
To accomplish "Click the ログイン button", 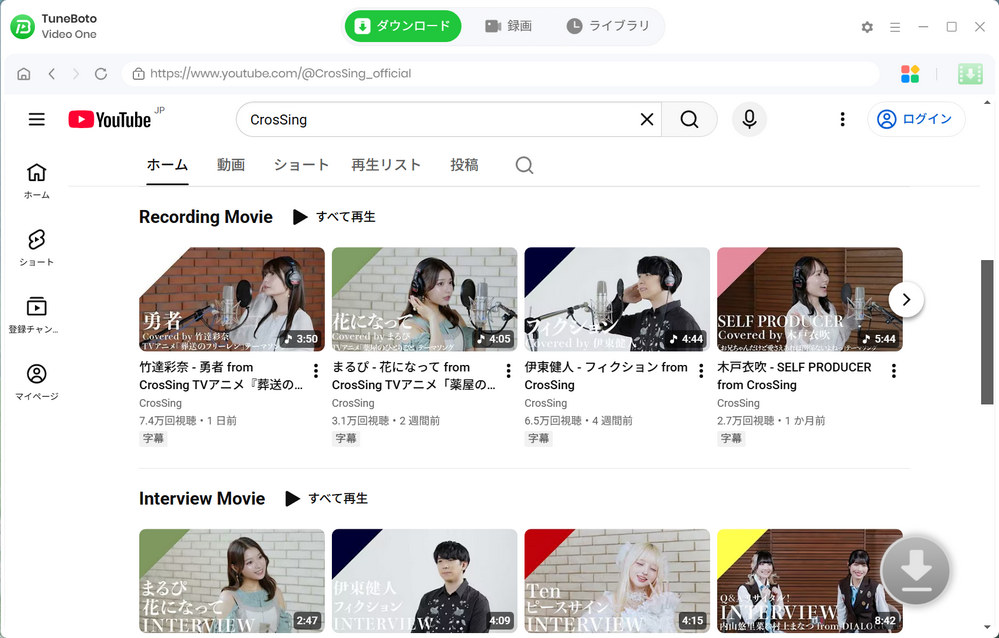I will pos(916,119).
